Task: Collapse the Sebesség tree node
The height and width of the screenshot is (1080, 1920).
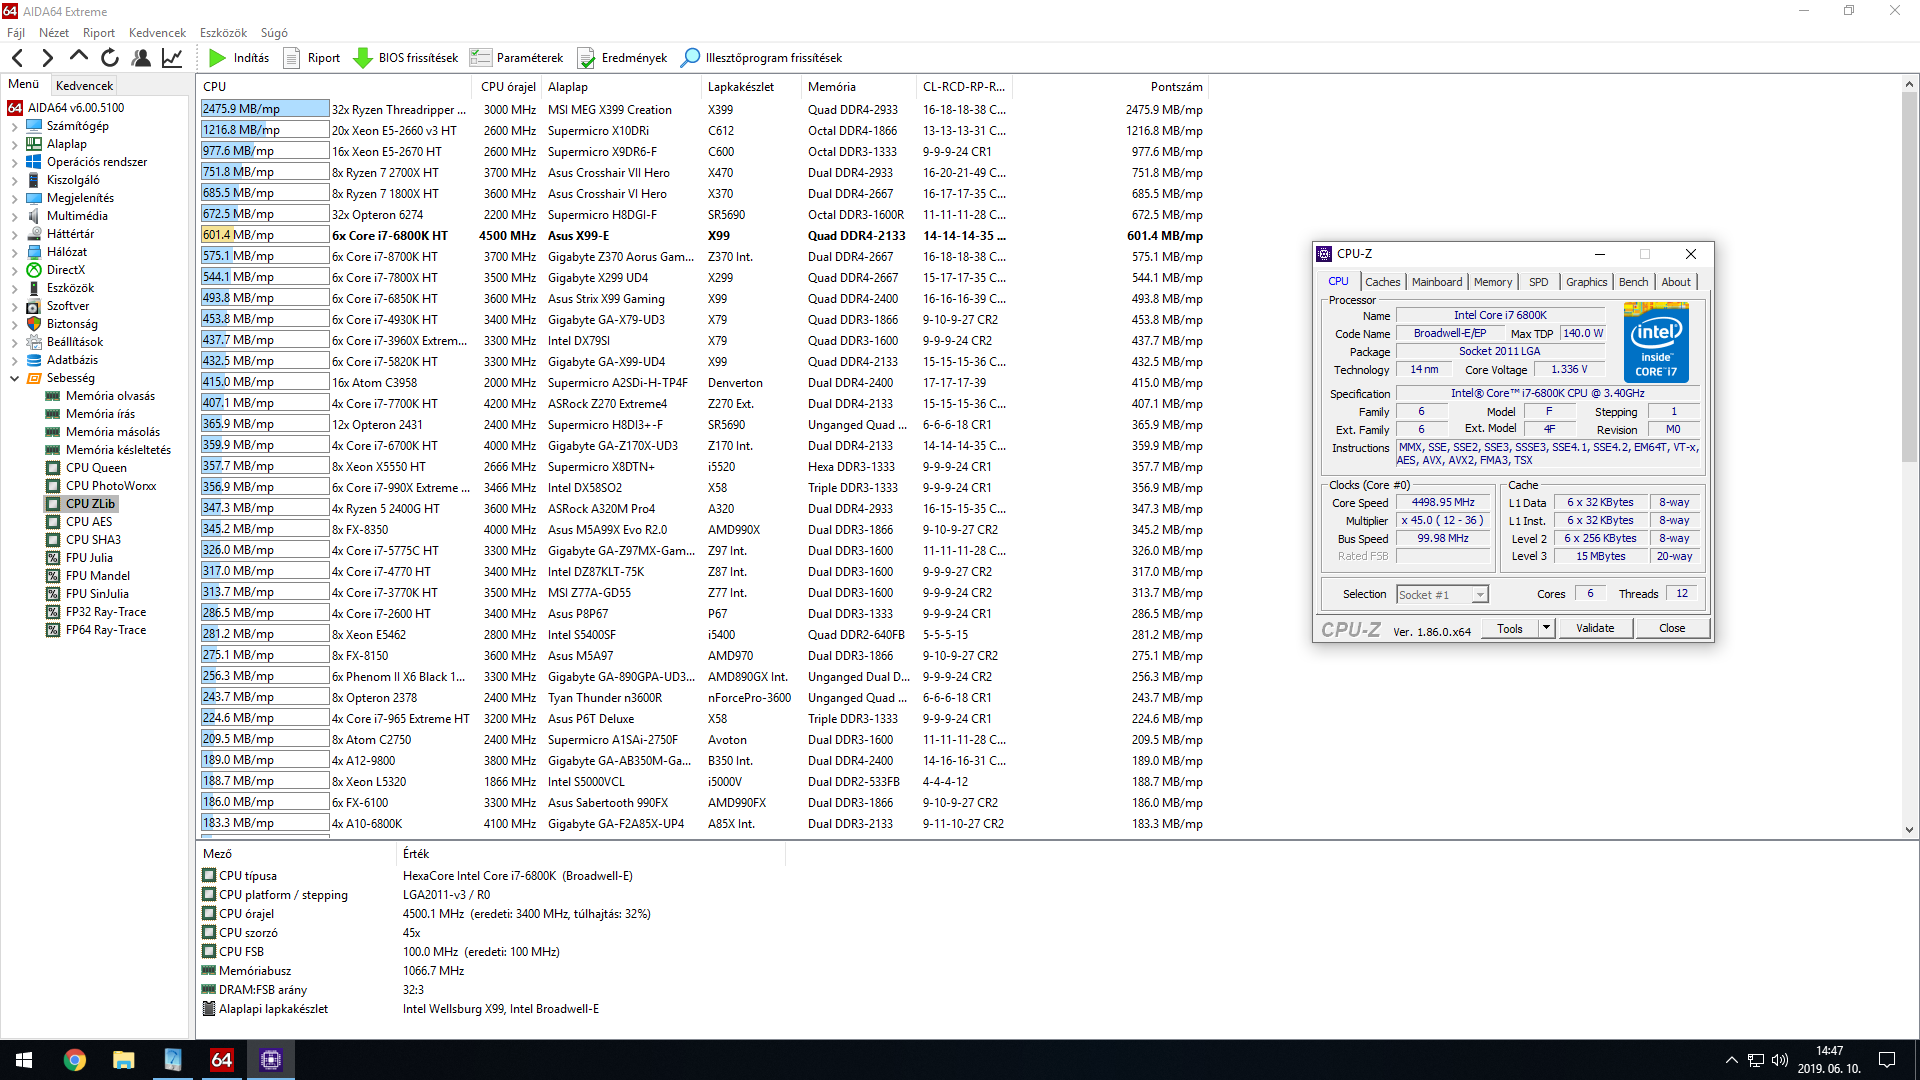Action: point(14,378)
